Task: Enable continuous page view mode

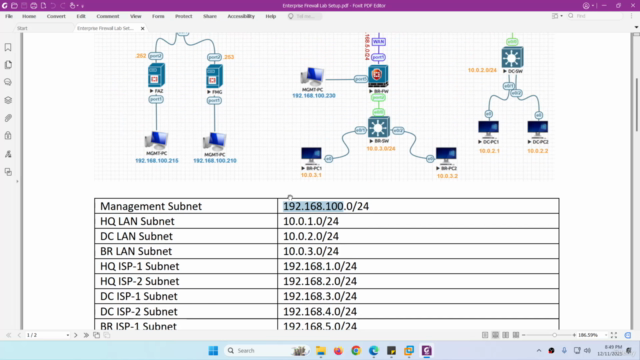Action: [495, 335]
